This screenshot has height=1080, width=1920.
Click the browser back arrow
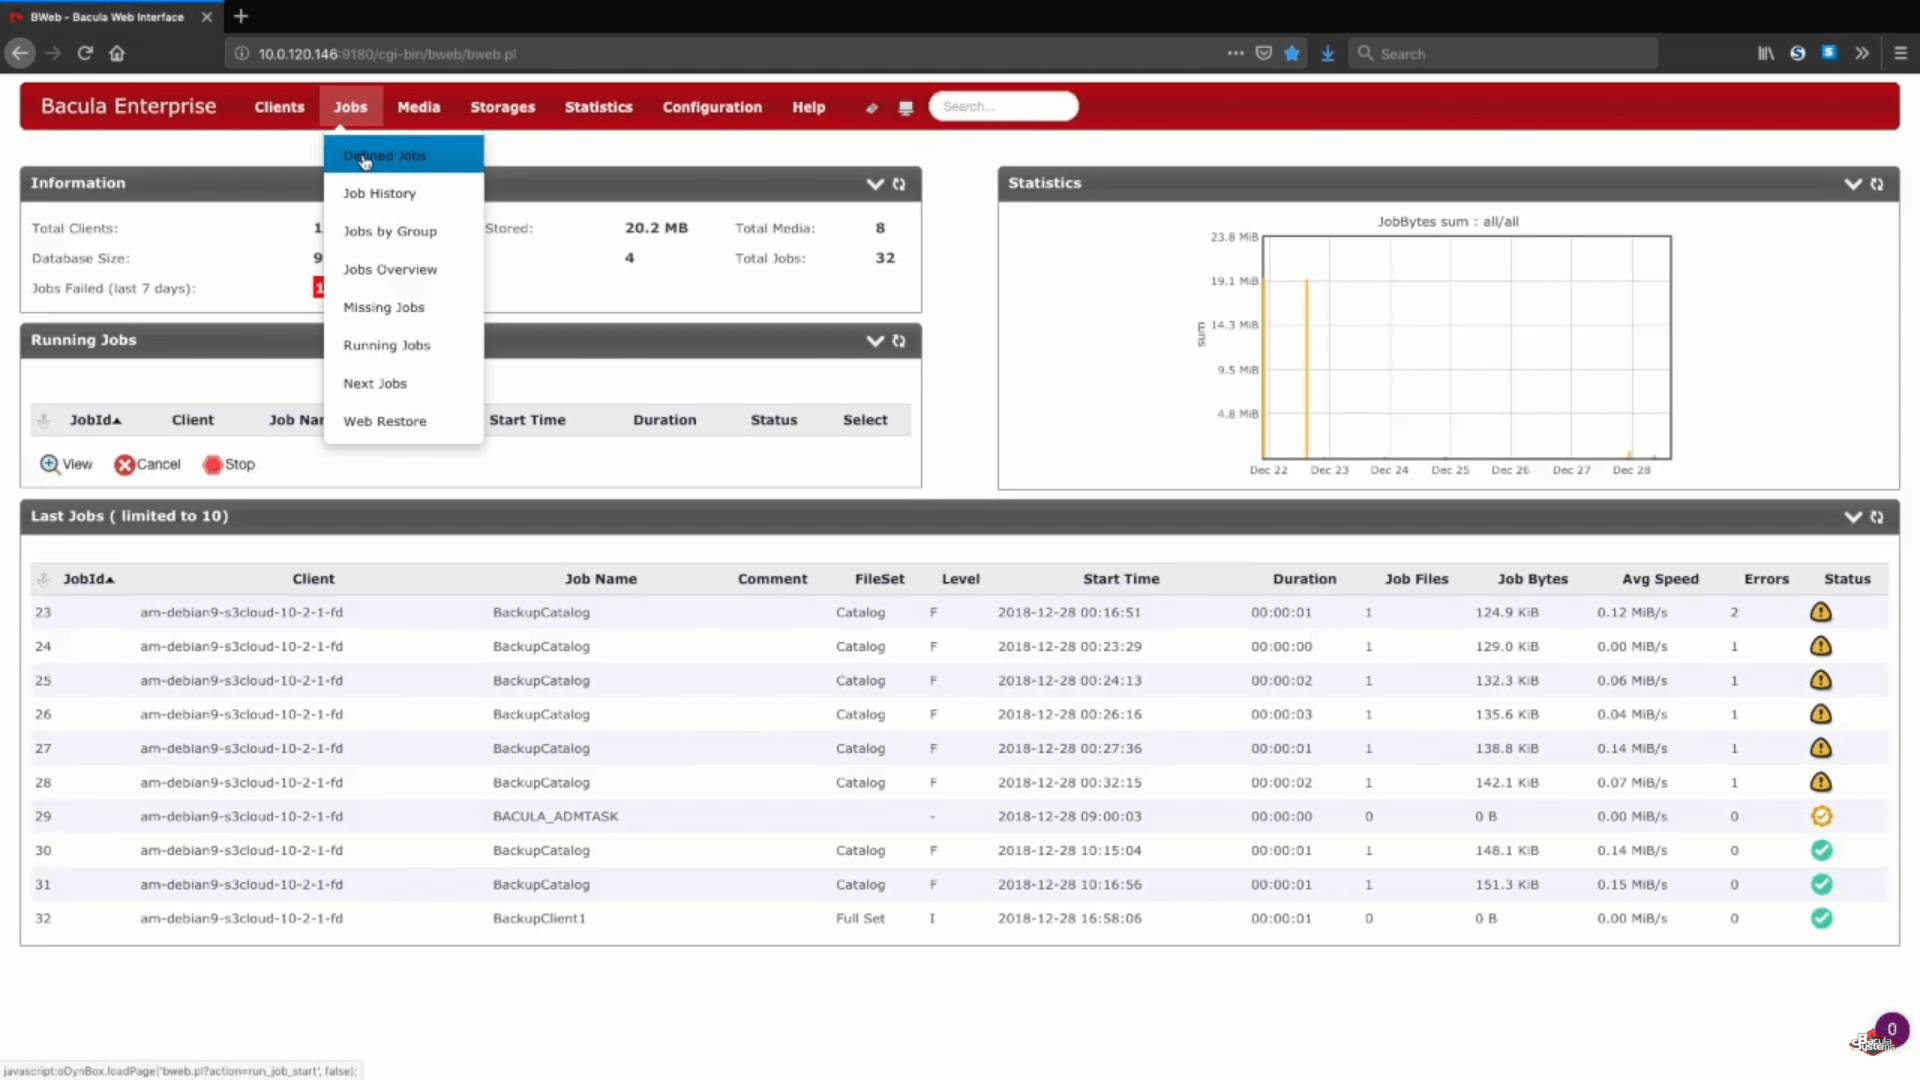tap(20, 53)
